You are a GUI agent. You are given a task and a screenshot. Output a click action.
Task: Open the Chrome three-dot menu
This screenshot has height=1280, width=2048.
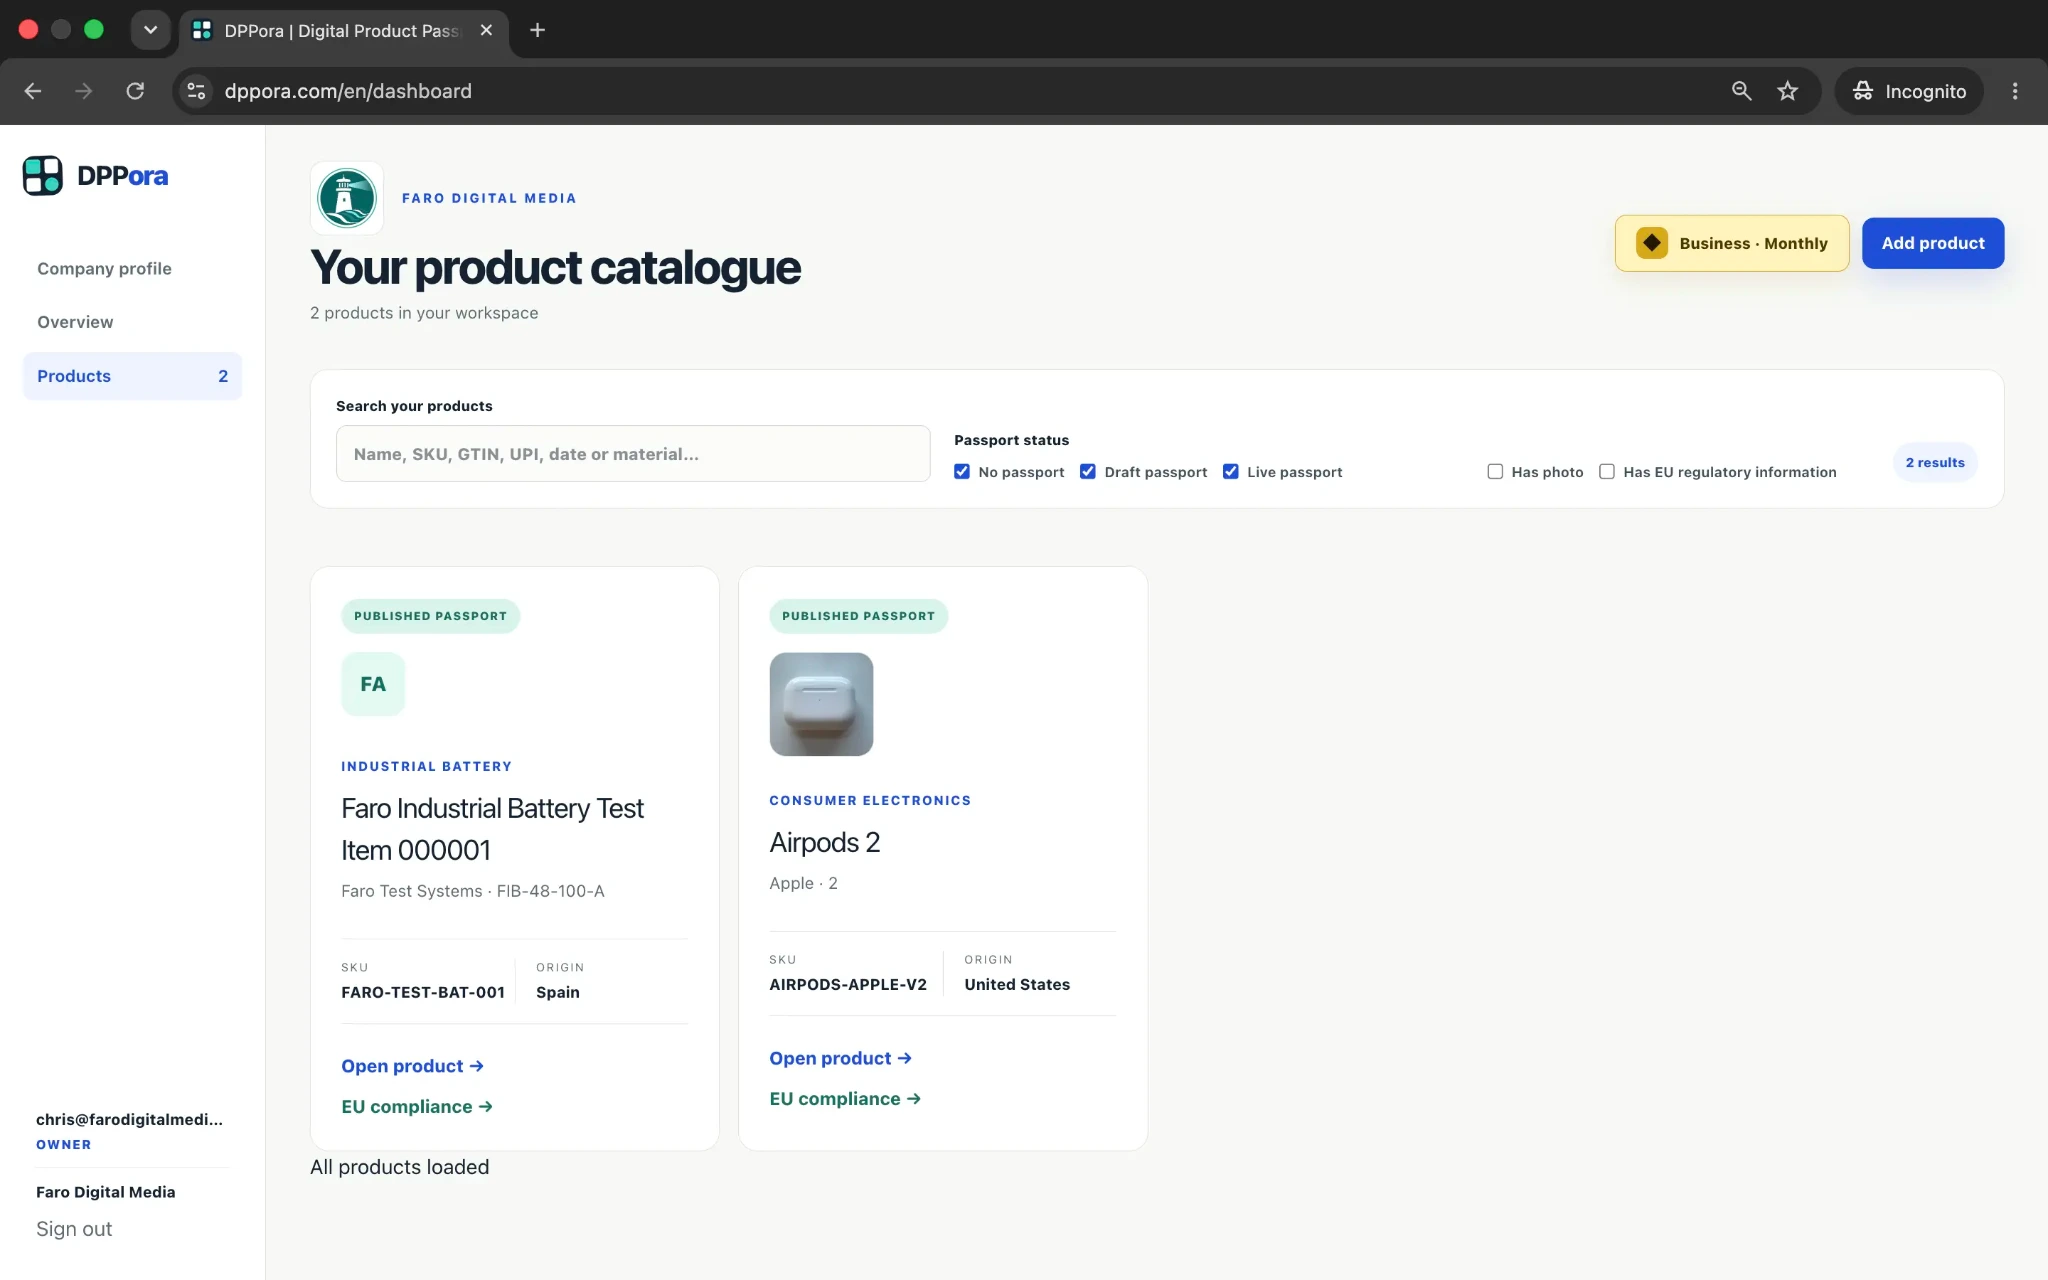click(2015, 91)
